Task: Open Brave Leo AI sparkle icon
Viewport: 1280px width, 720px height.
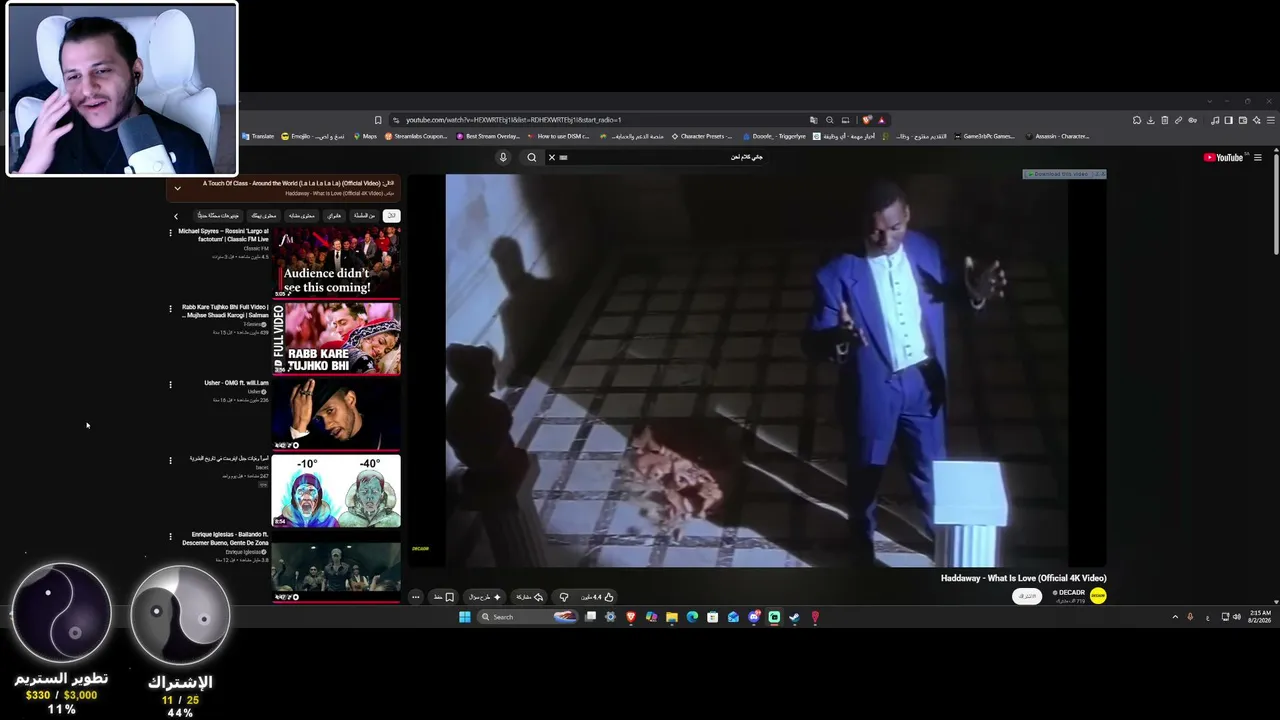Action: click(x=1256, y=120)
